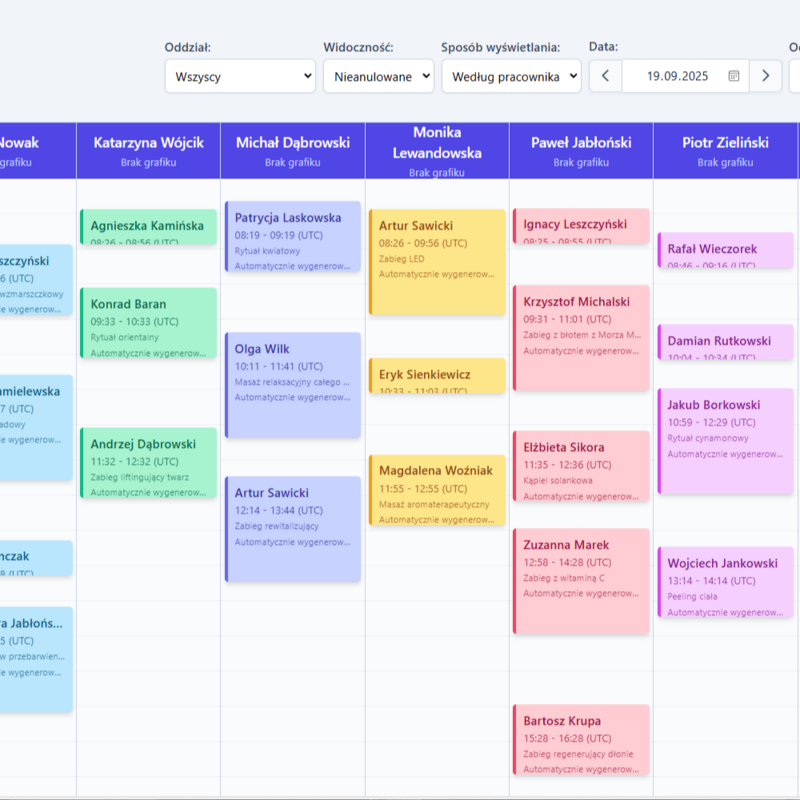Image resolution: width=800 pixels, height=800 pixels.
Task: Click Wojciech Jankowski's Peeling ciała appointment
Action: tap(725, 587)
